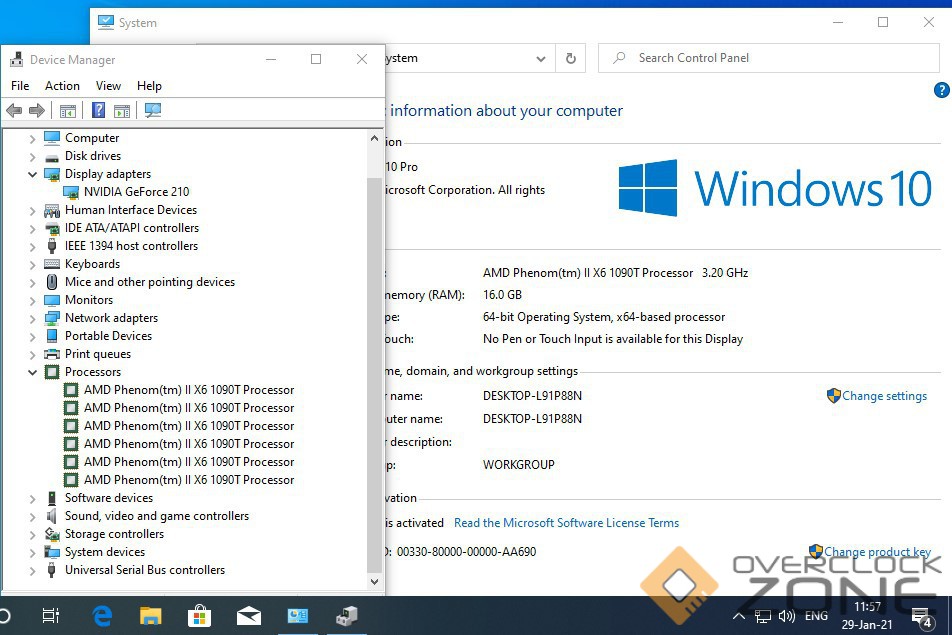This screenshot has height=635, width=952.
Task: Expand the Mice and other pointing devices node
Action: tap(33, 282)
